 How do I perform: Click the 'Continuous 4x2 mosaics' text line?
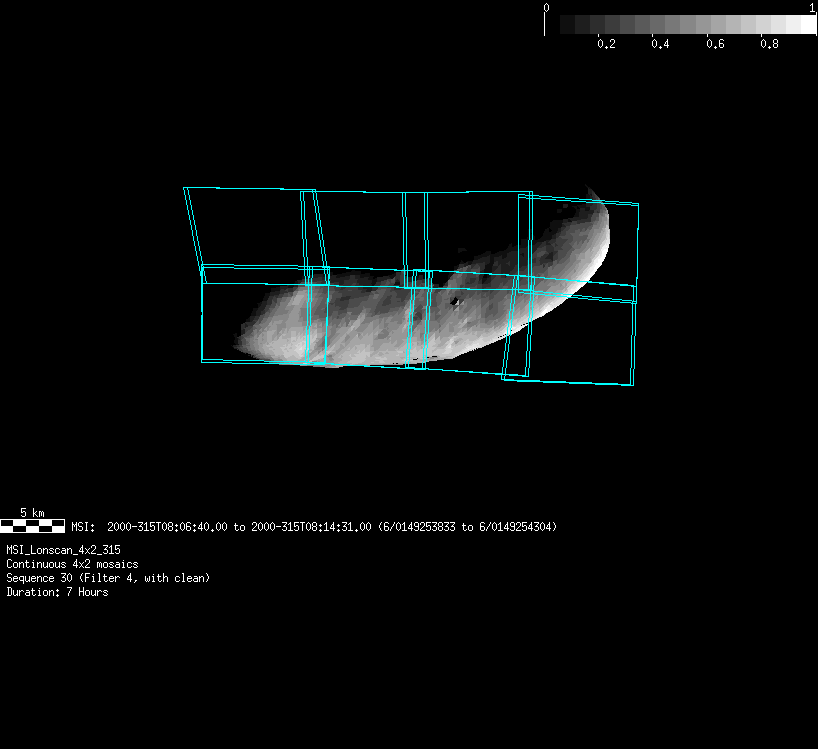[72, 564]
